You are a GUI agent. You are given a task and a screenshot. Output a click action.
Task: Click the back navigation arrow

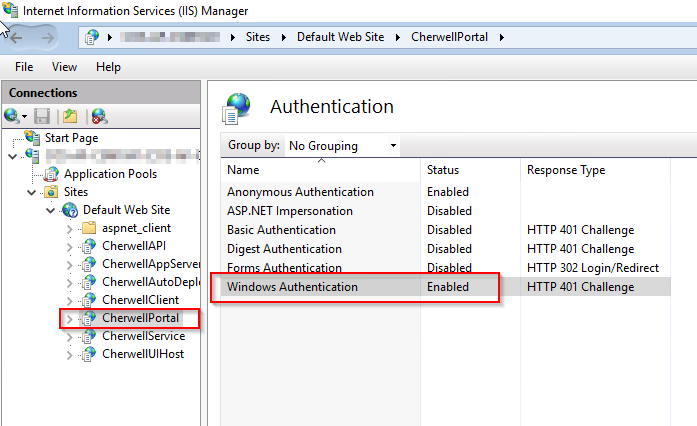16,37
